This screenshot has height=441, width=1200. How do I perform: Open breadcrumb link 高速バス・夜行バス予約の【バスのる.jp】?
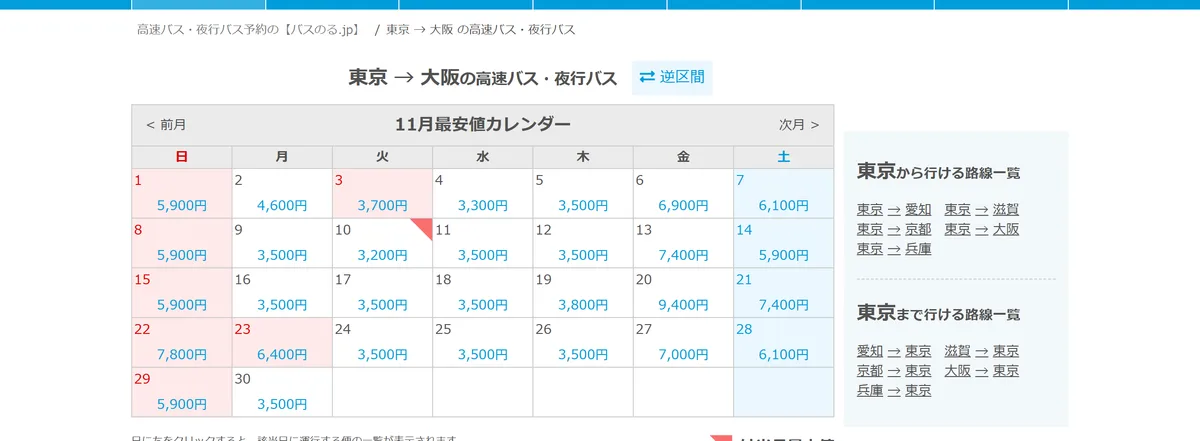point(249,30)
